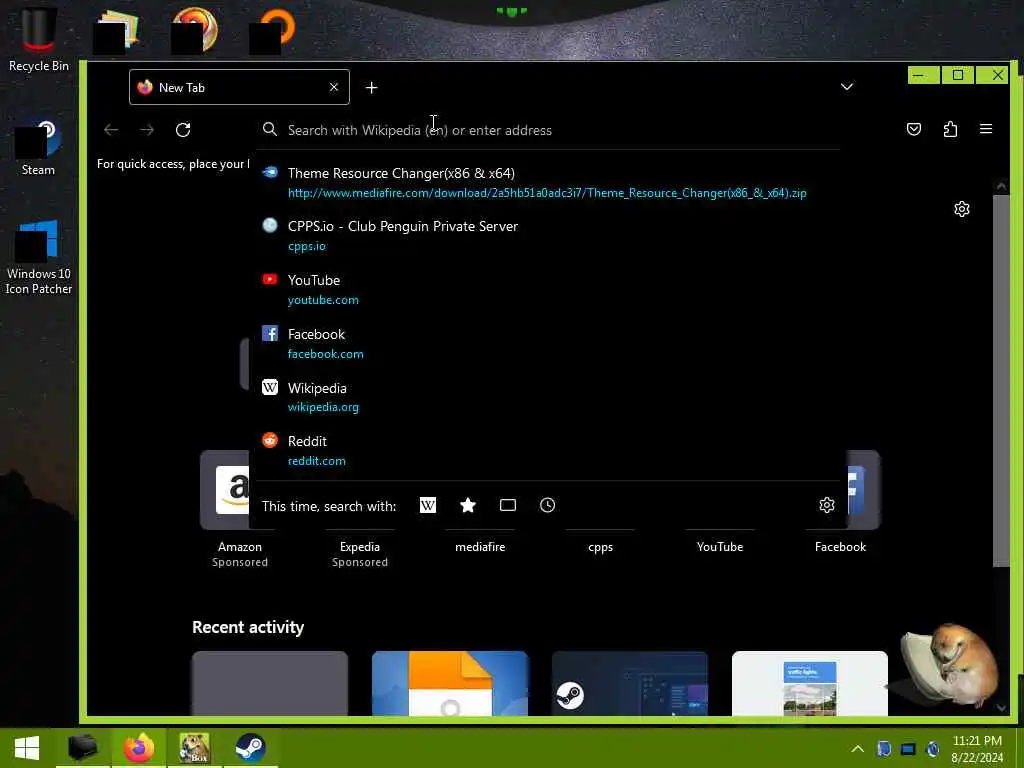Click the page vertical scrollbar thumb
The width and height of the screenshot is (1024, 768).
coord(1000,381)
